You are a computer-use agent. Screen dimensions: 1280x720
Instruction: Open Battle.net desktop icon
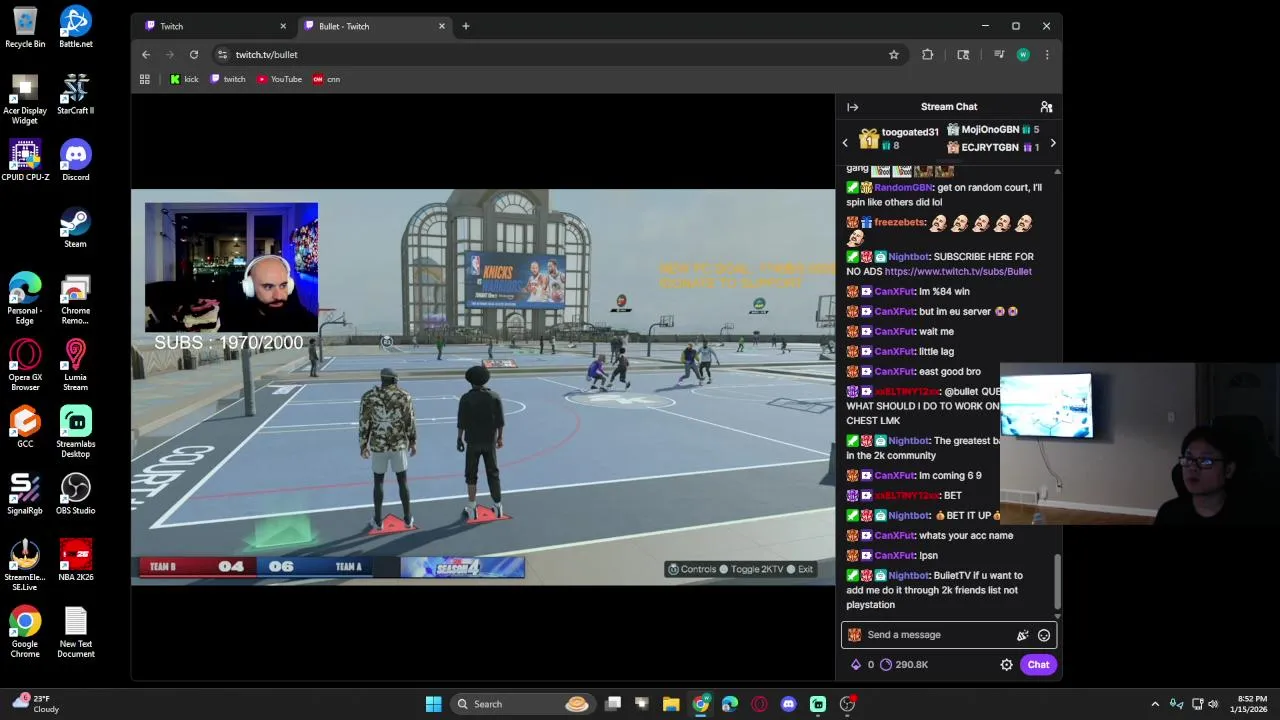pyautogui.click(x=75, y=28)
